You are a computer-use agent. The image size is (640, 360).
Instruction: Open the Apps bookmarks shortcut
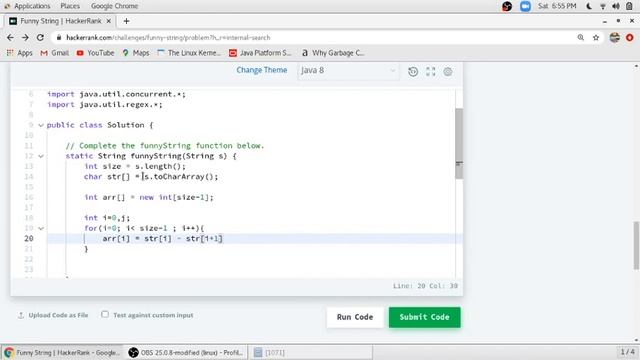[20, 53]
